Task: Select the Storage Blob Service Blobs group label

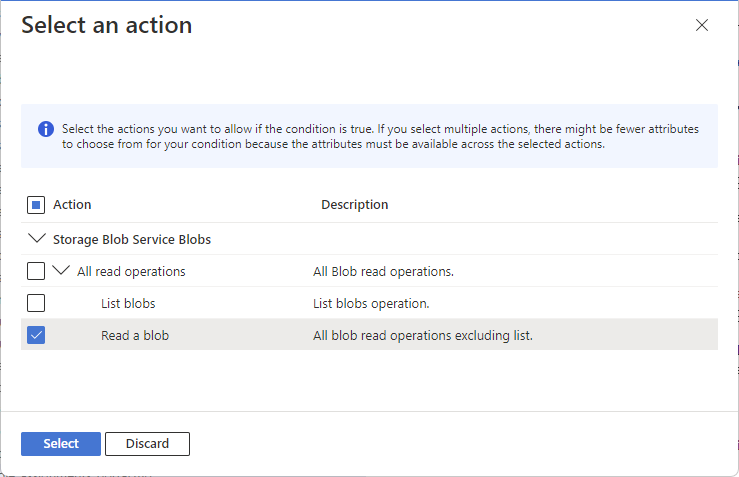Action: point(132,240)
